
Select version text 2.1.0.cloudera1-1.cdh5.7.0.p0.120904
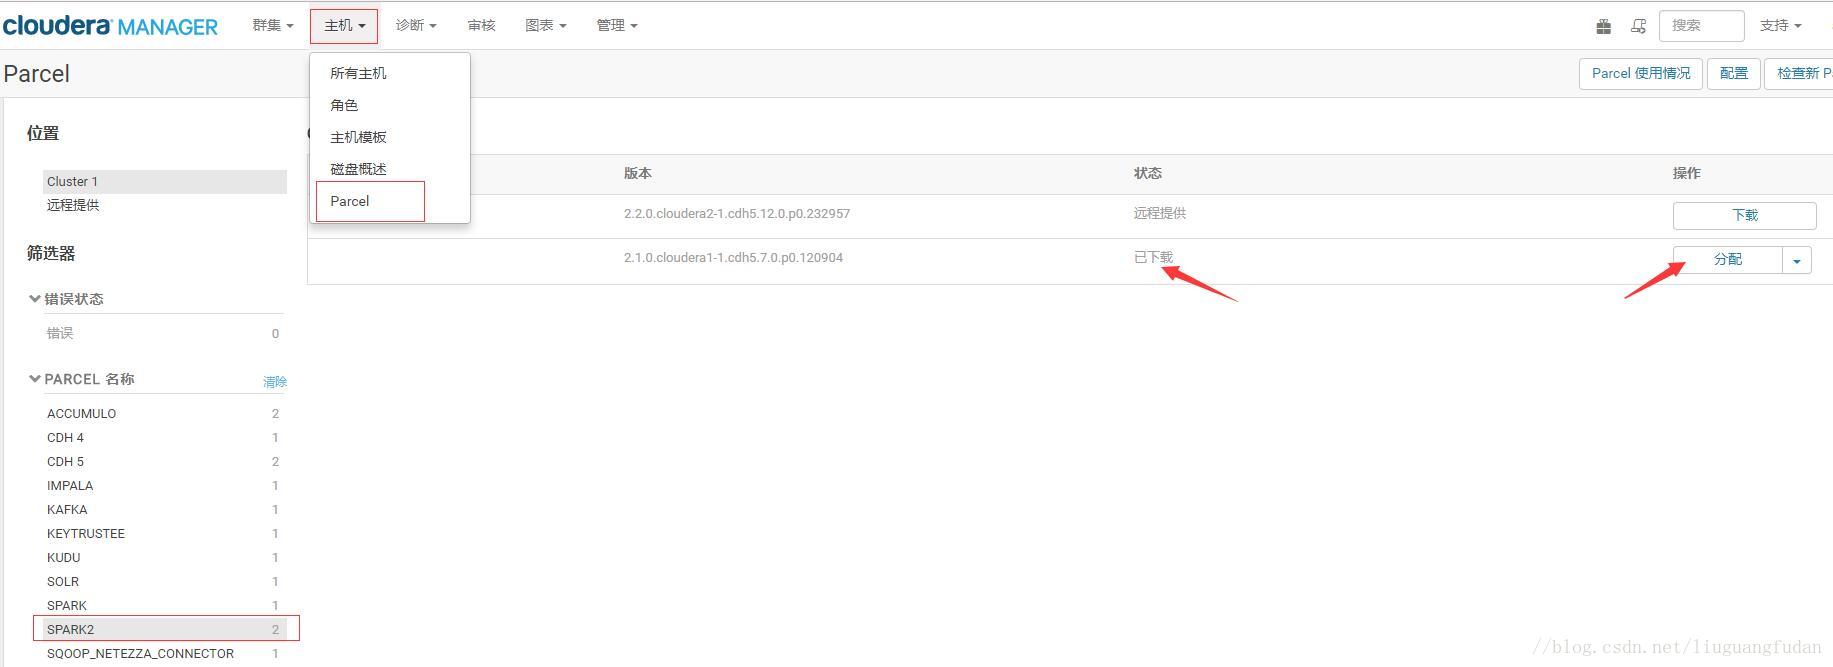point(733,258)
